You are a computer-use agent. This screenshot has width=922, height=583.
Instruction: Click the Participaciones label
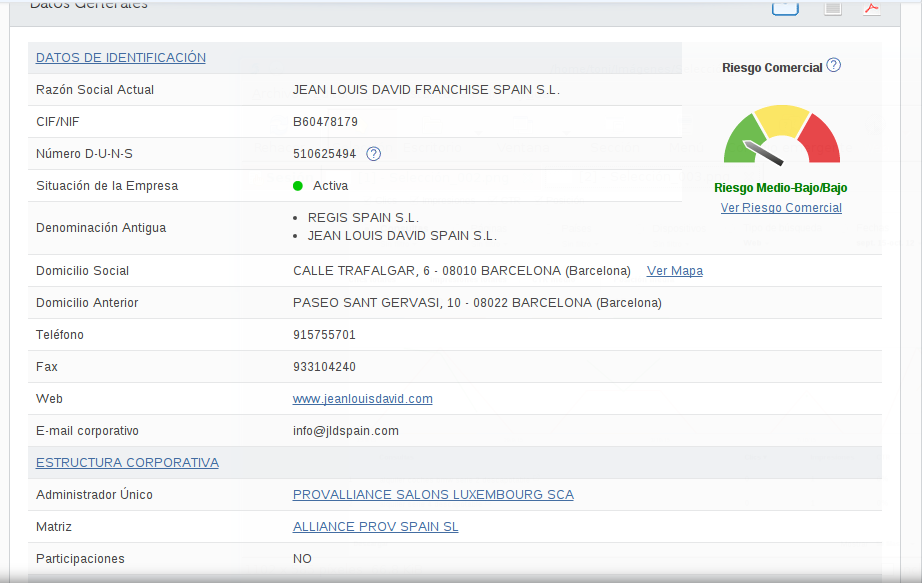click(80, 559)
